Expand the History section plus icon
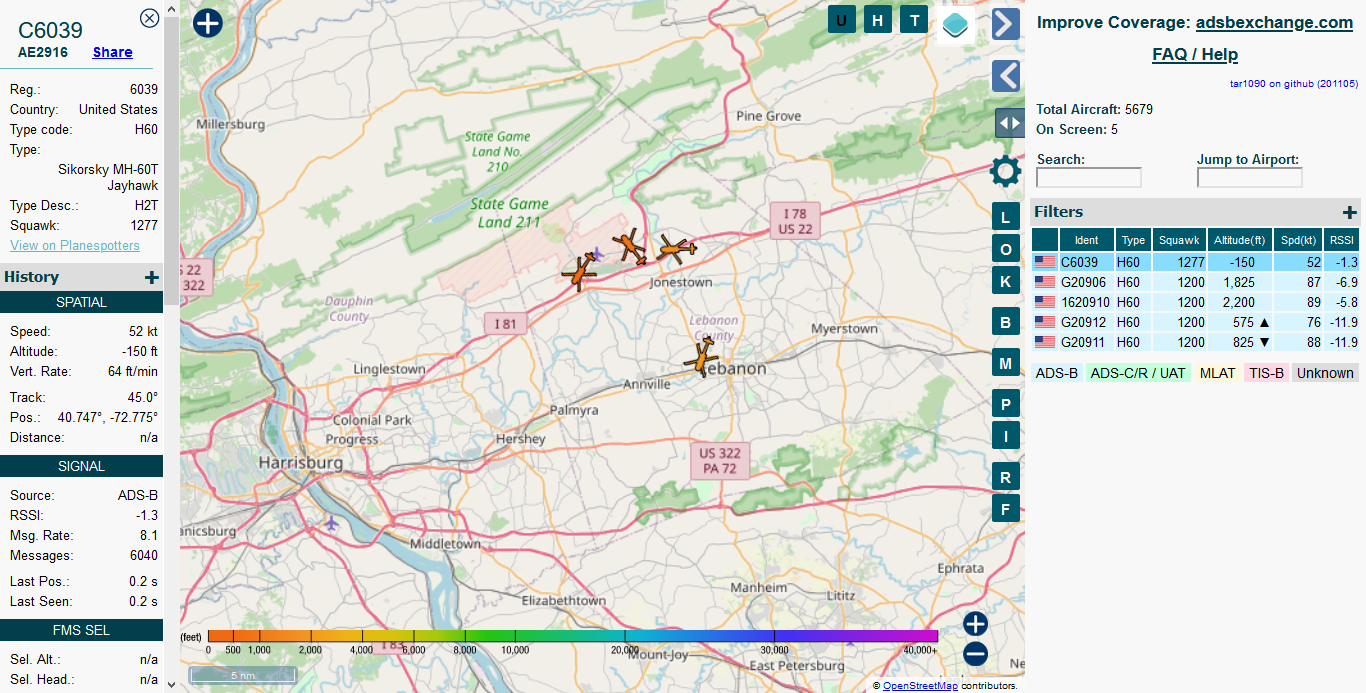This screenshot has width=1366, height=693. (152, 277)
